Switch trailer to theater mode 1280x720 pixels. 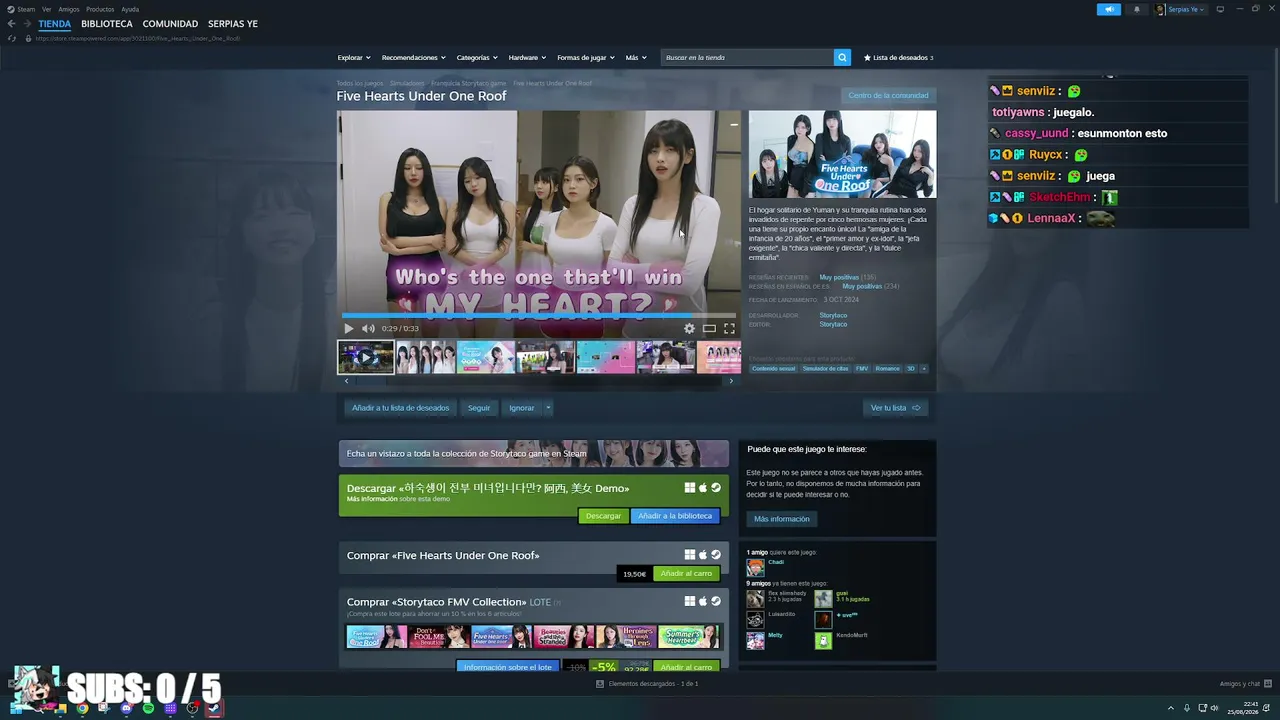click(x=709, y=328)
